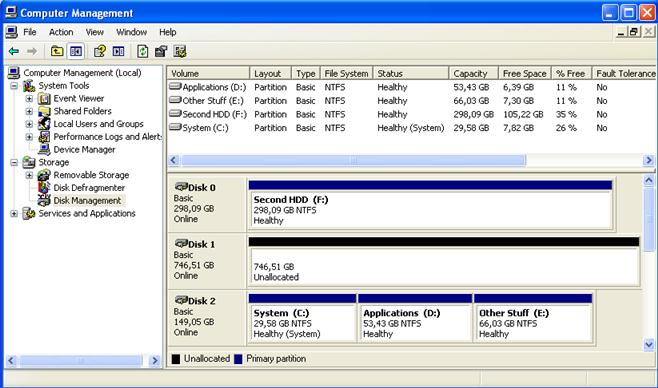Click the Disk 1 label box
Viewport: 658px width, 388px height.
coord(206,260)
